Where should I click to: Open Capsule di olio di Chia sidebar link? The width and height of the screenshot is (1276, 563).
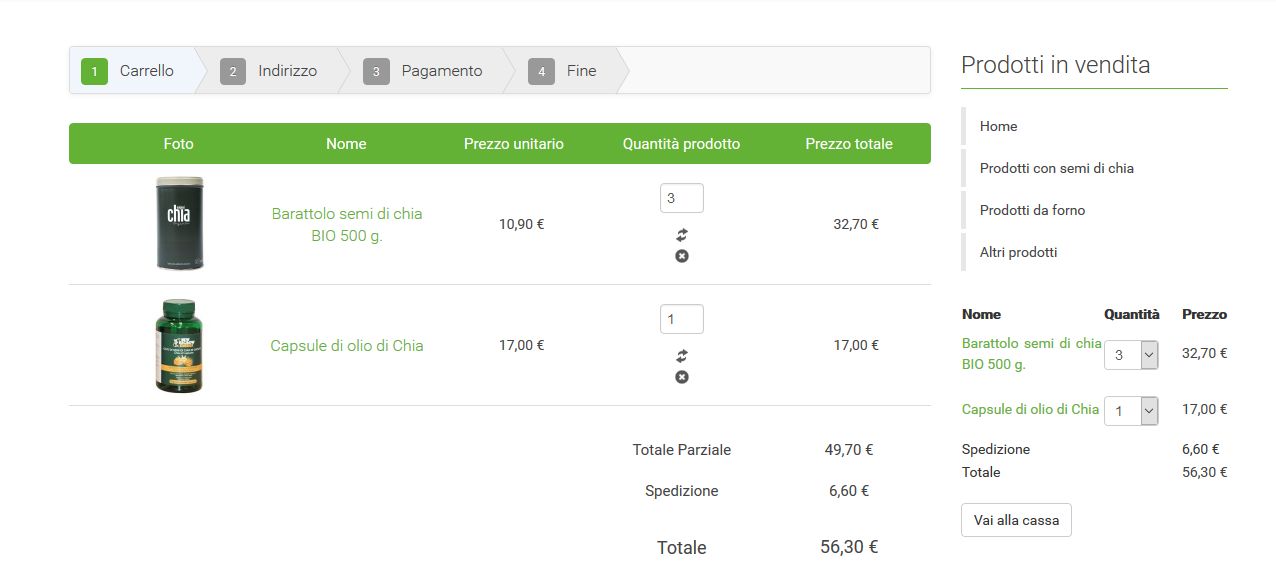click(1030, 409)
